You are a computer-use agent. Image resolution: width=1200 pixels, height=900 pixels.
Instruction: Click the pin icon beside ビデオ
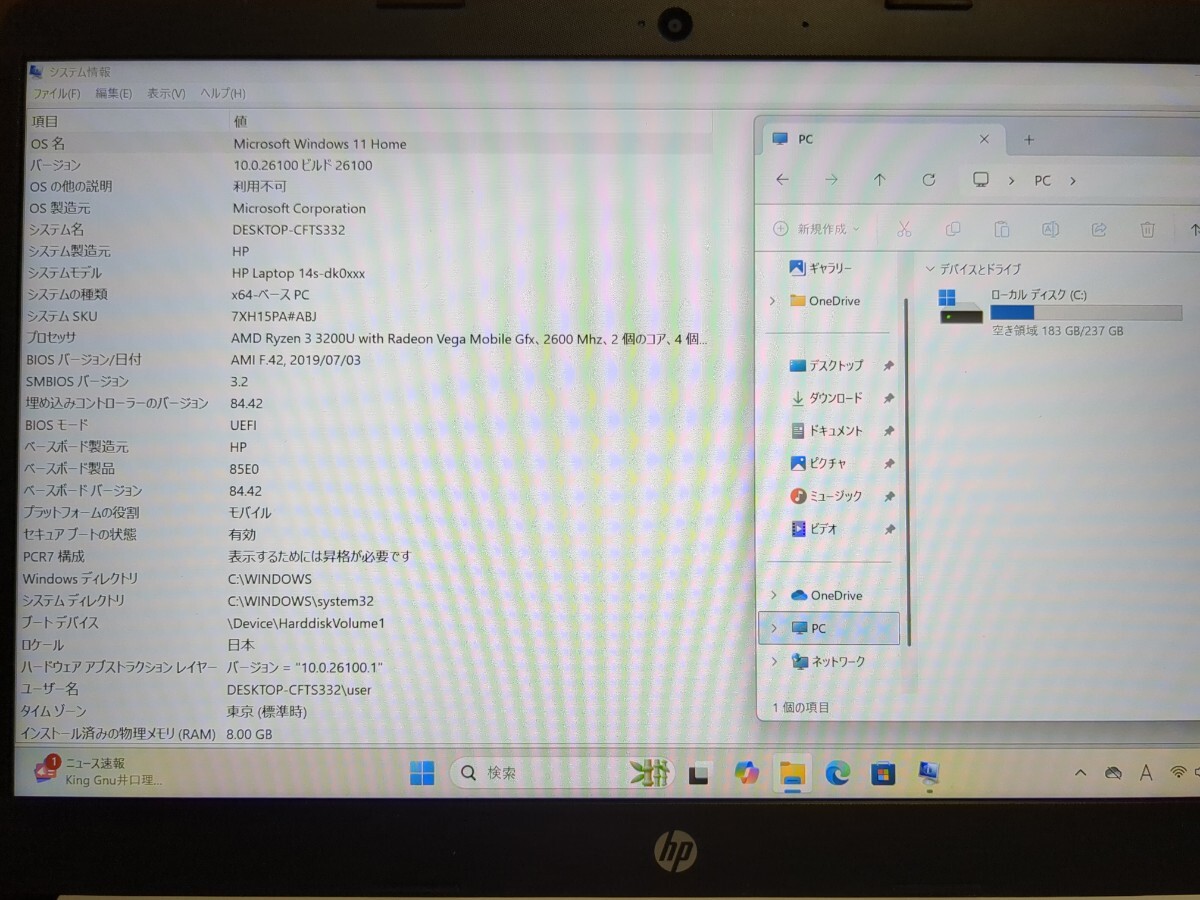[x=889, y=528]
